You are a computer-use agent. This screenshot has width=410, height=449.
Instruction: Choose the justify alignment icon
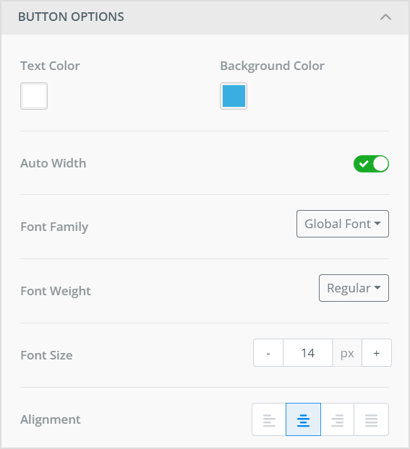tap(371, 420)
